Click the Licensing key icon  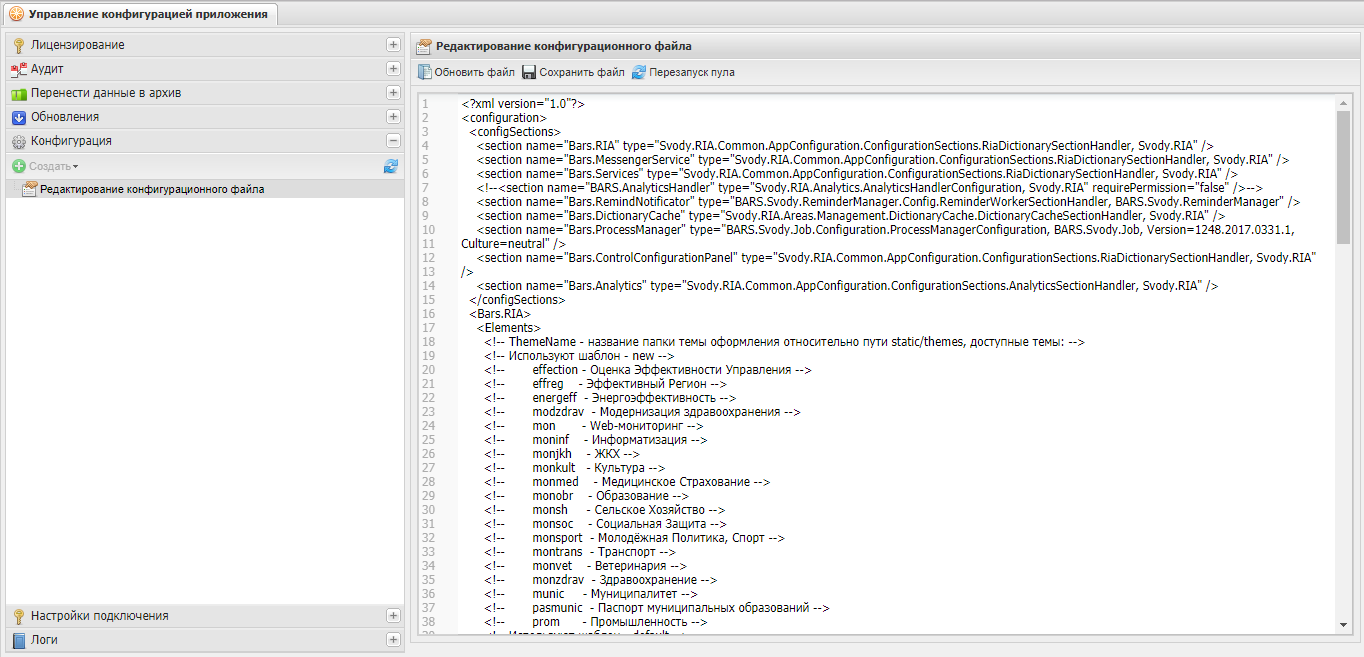(18, 45)
